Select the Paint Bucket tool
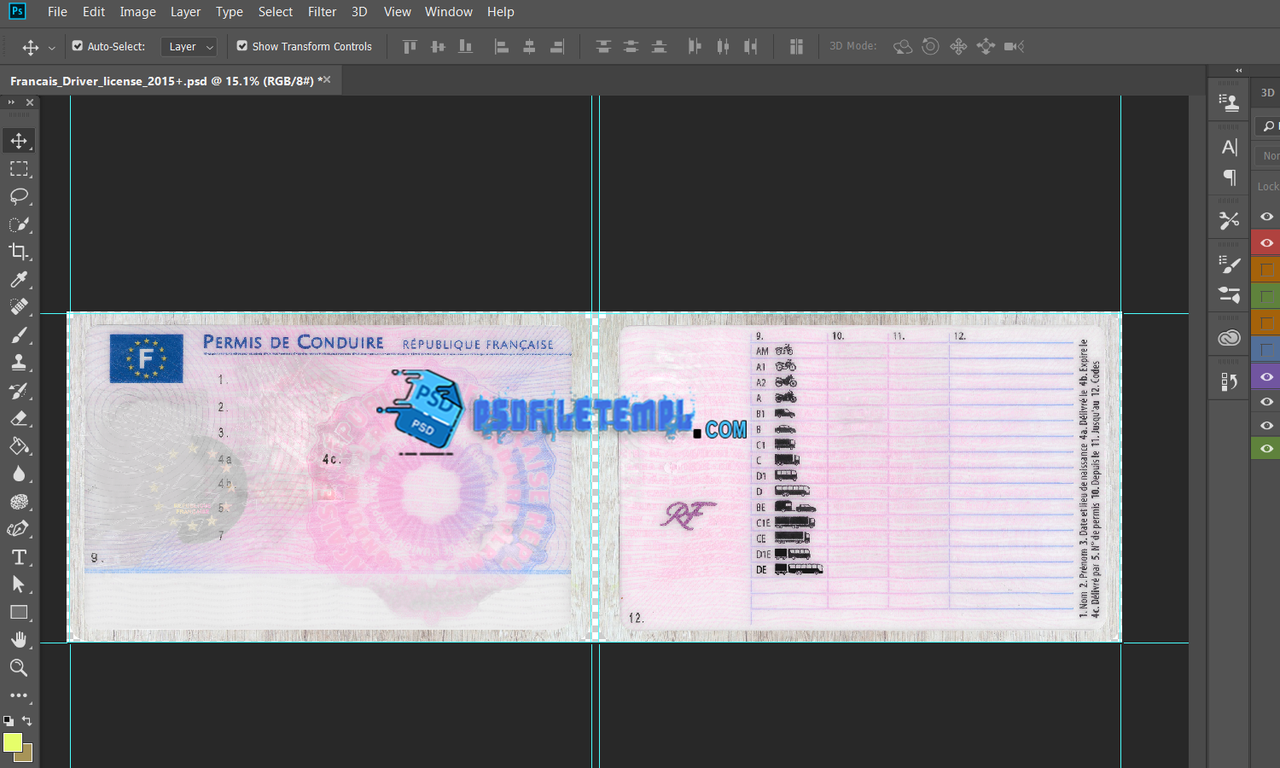This screenshot has height=768, width=1280. (x=19, y=446)
